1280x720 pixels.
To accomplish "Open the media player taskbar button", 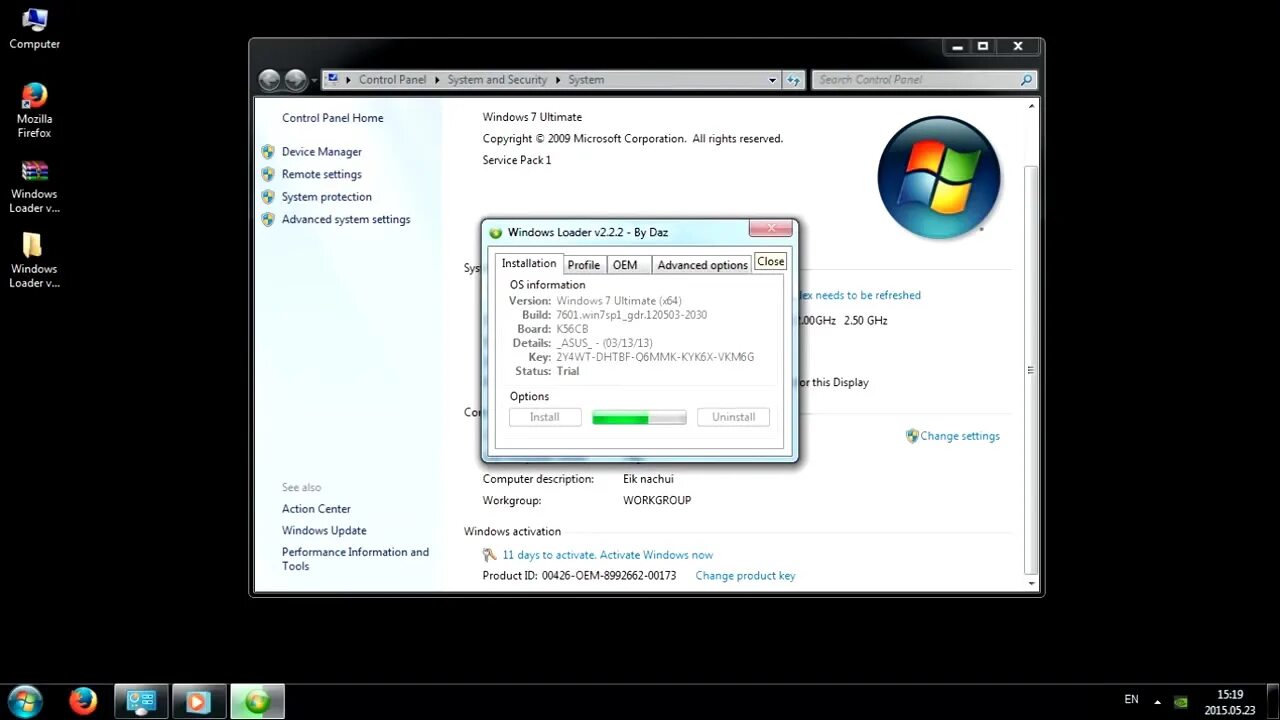I will 199,702.
